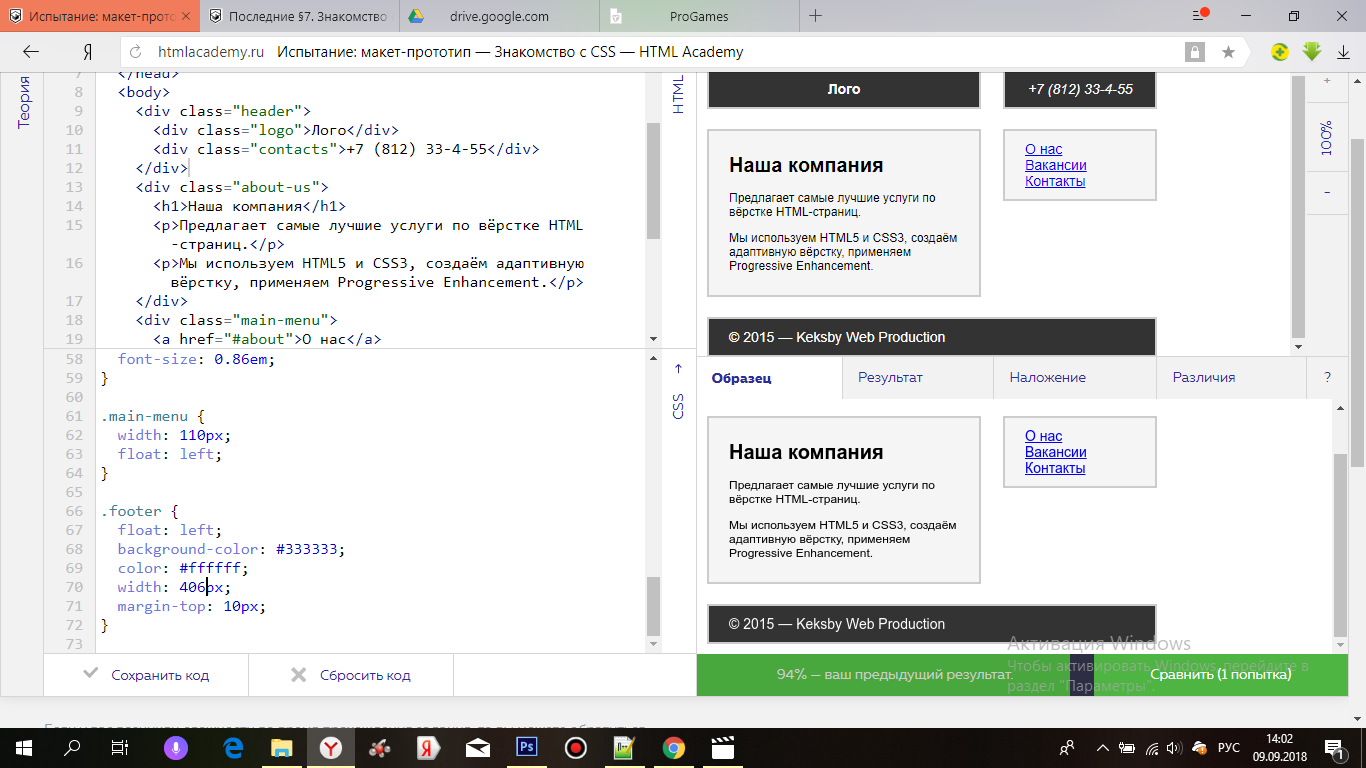The image size is (1366, 768).
Task: Click the Yandex 'Я' home icon
Action: click(88, 52)
